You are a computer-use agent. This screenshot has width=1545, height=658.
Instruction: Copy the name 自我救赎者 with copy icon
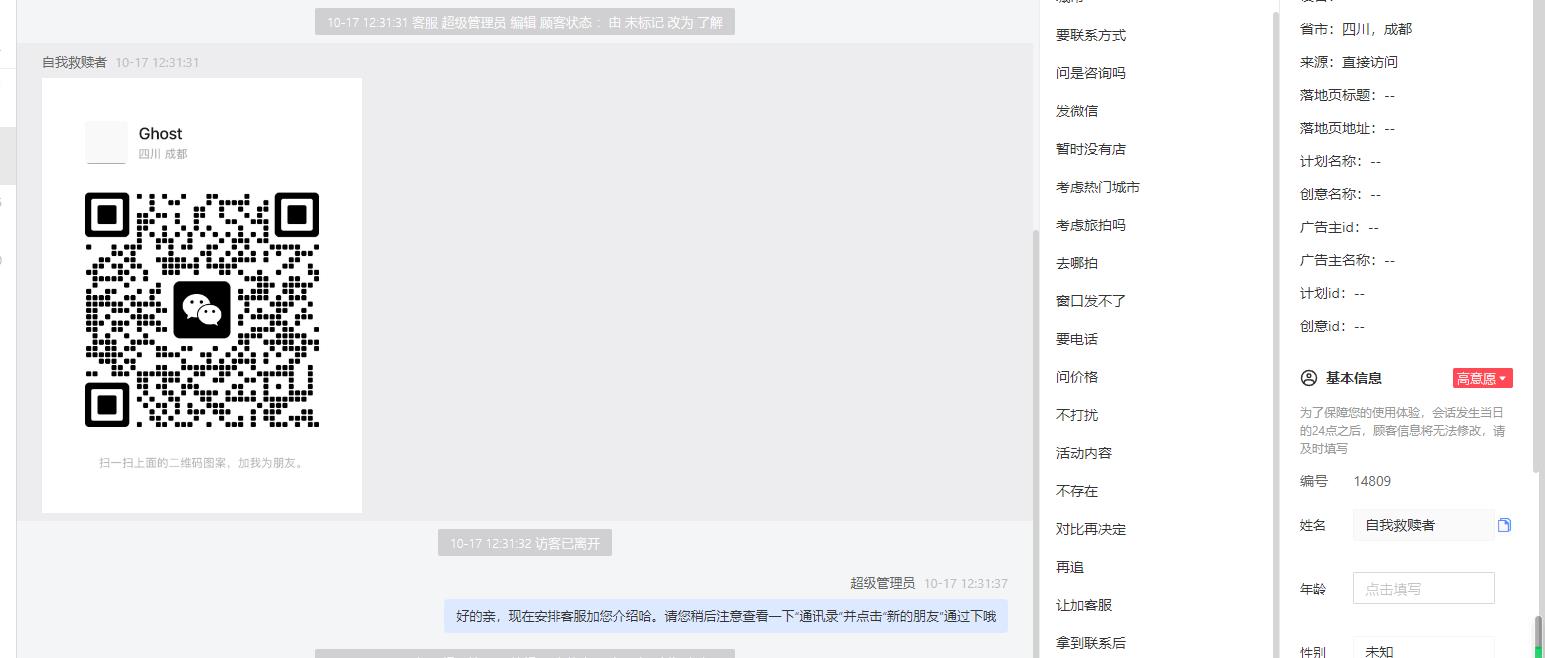coord(1504,525)
